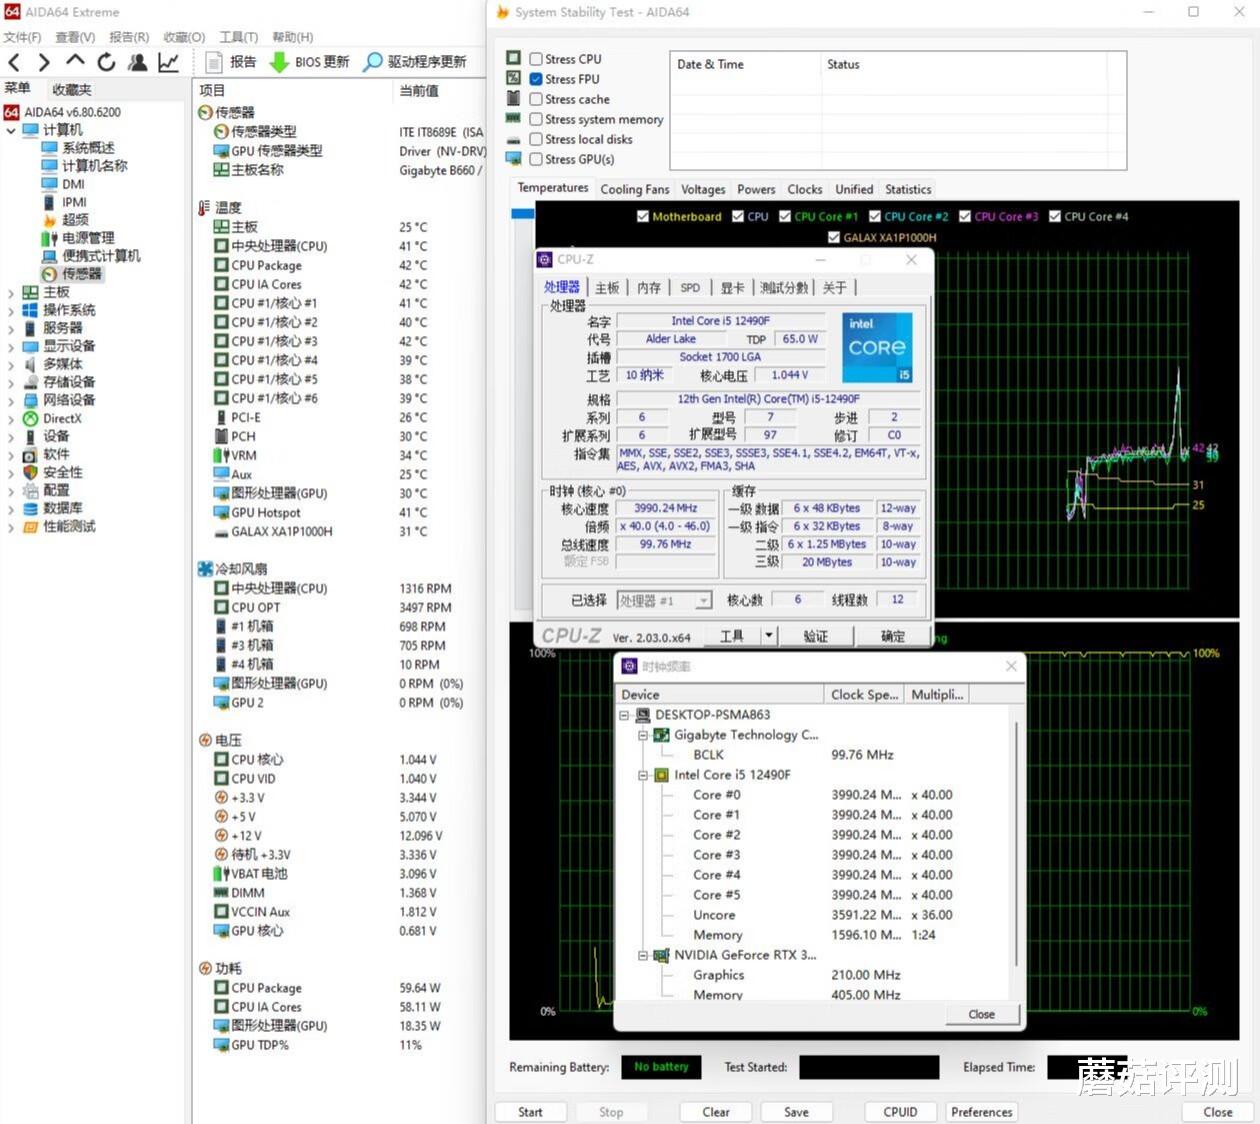Switch to the SPD tab in CPU-Z
Viewport: 1260px width, 1124px height.
coord(689,287)
